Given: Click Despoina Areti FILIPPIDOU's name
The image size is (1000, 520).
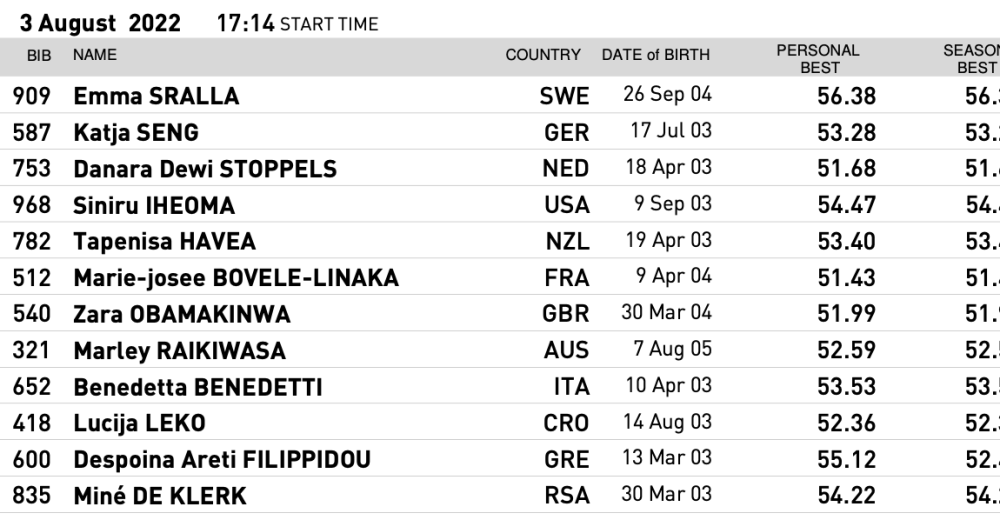Looking at the screenshot, I should (x=222, y=460).
